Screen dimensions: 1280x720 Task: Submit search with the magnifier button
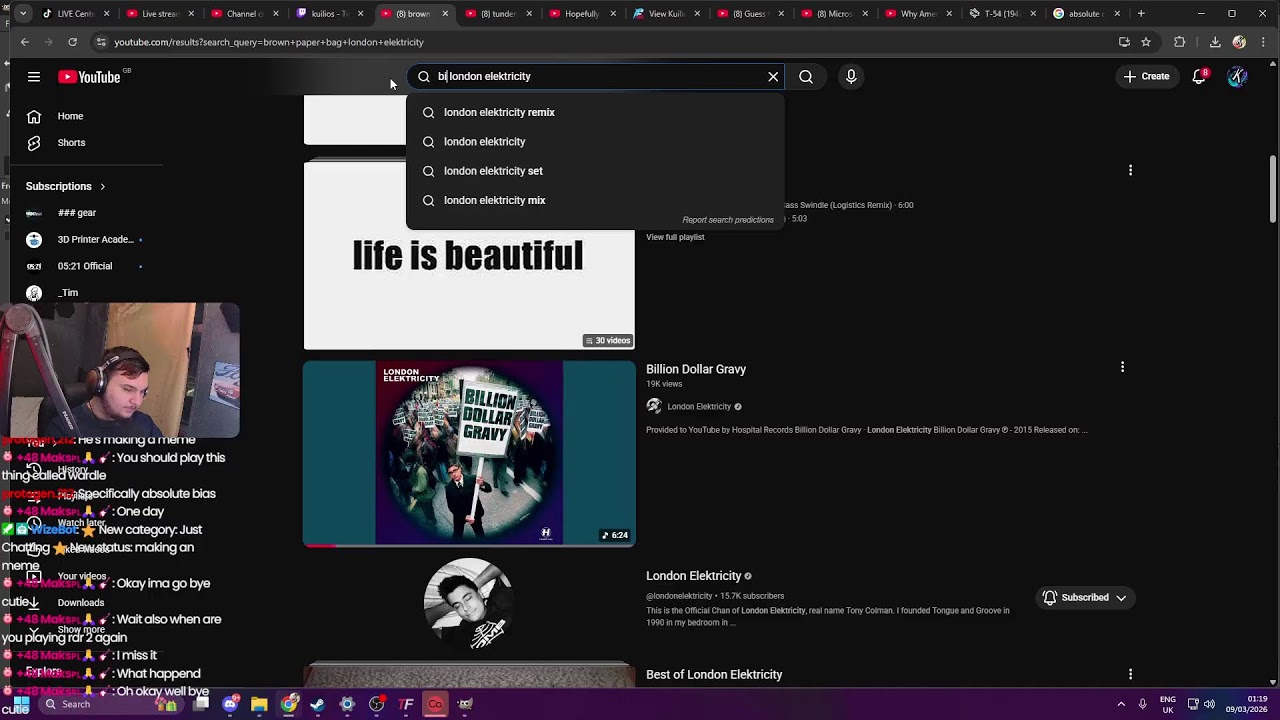click(806, 76)
